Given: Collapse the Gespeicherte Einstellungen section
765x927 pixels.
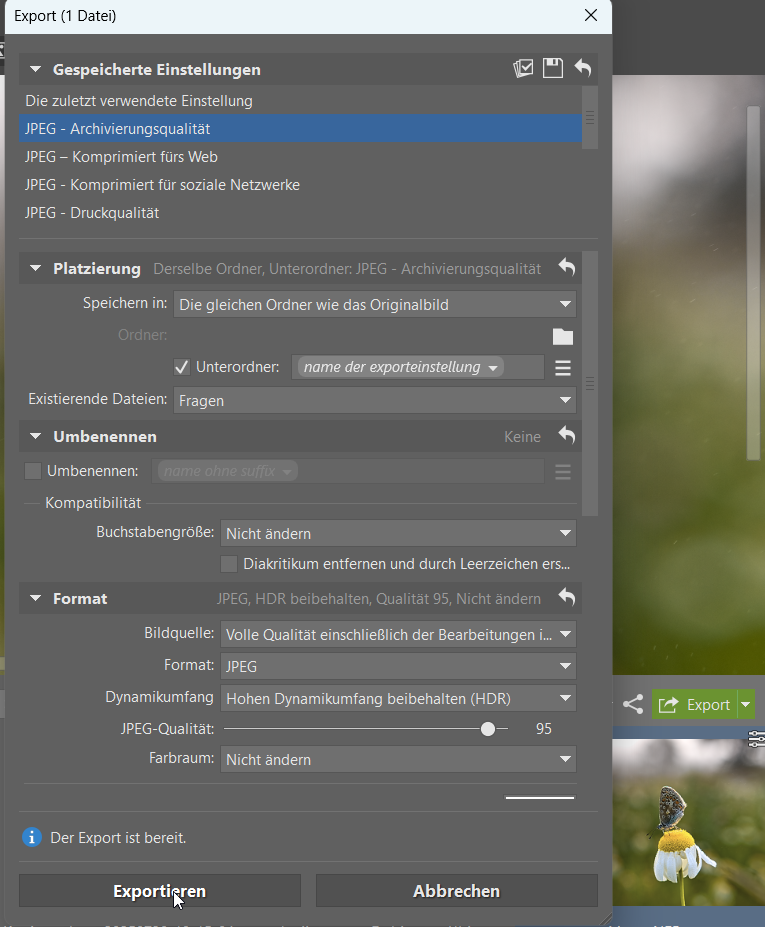Looking at the screenshot, I should [36, 70].
